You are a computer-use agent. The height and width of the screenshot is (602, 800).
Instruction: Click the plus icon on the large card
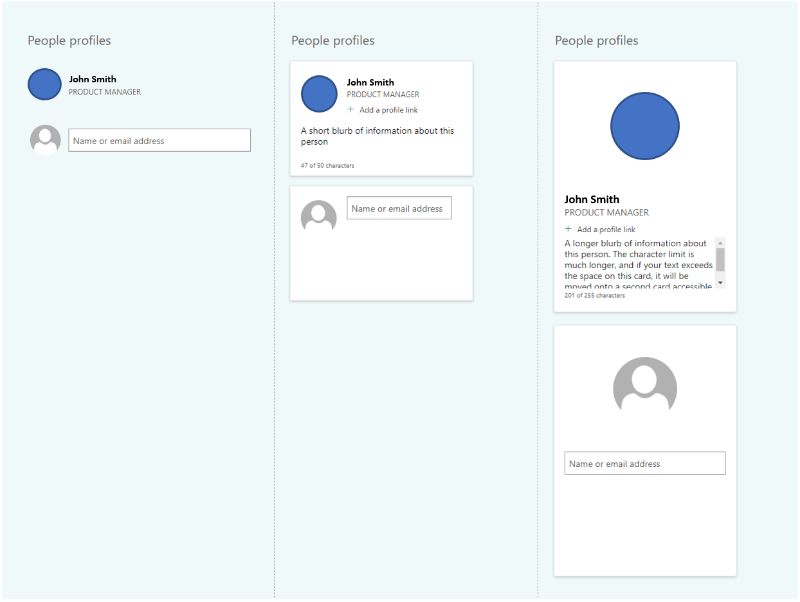pos(568,229)
